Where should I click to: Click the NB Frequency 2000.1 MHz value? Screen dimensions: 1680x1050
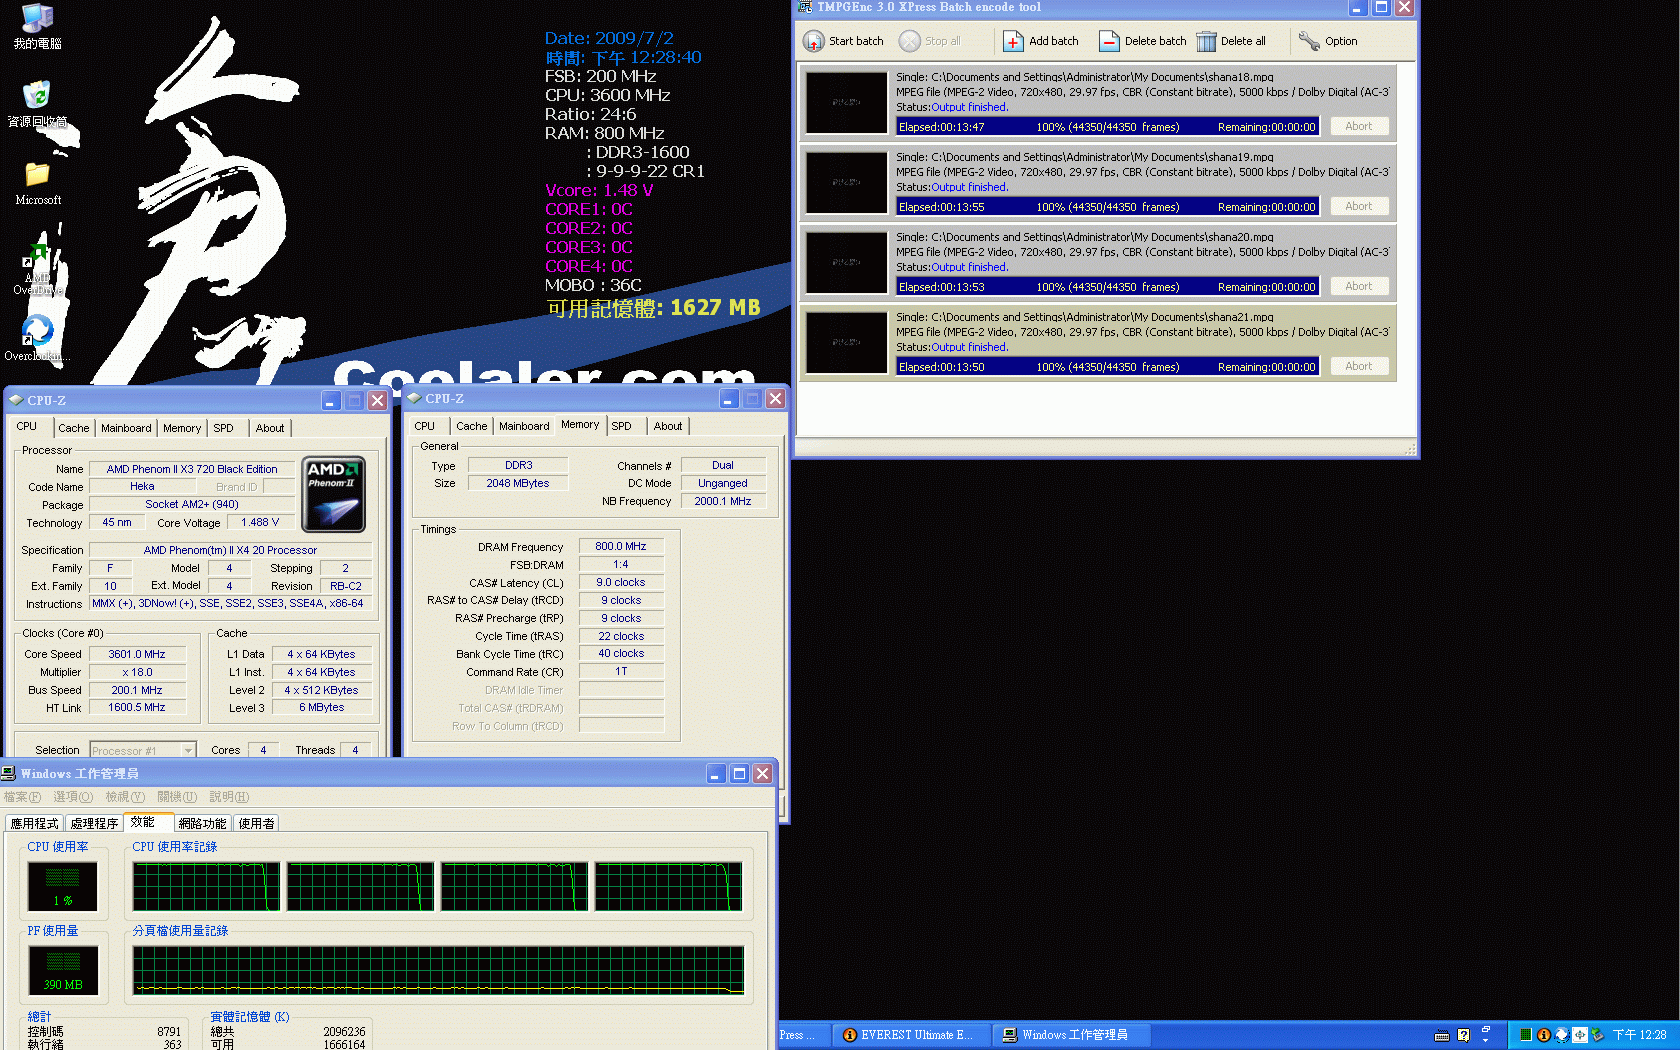tap(723, 501)
